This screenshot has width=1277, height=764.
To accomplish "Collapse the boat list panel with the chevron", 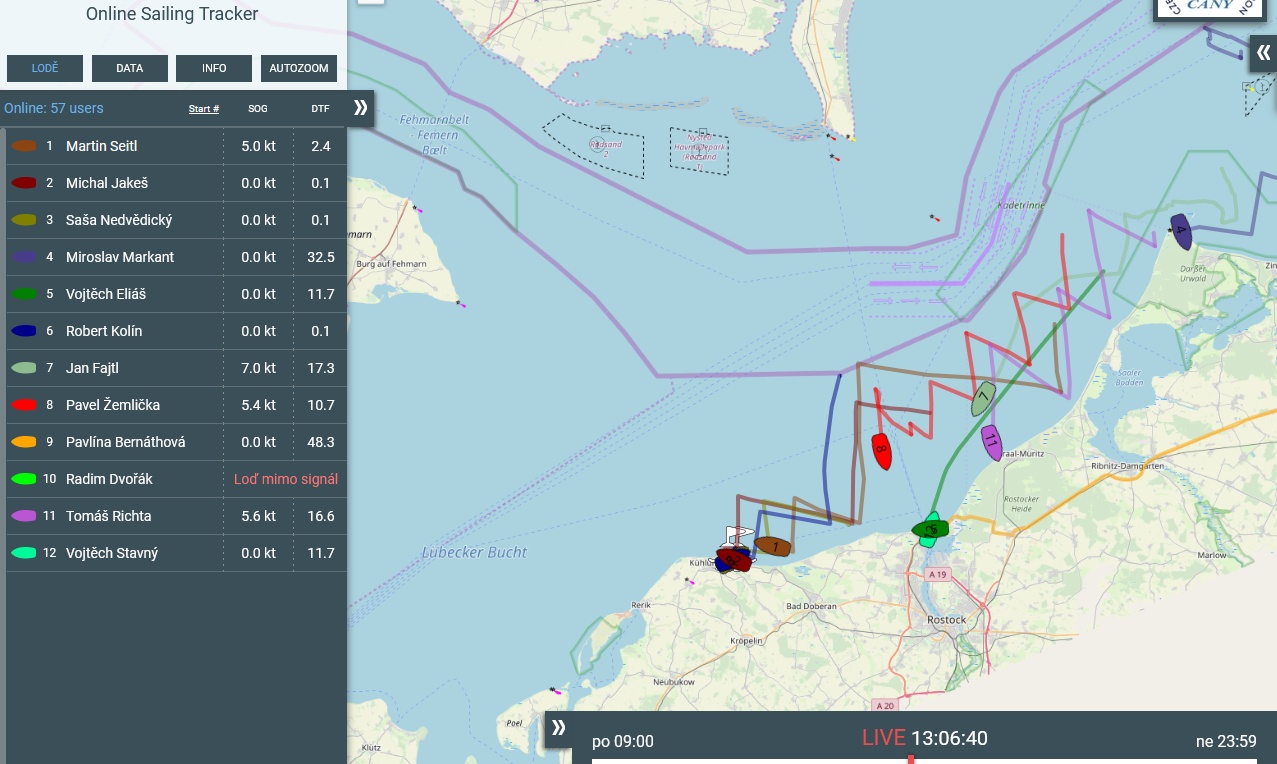I will point(360,108).
